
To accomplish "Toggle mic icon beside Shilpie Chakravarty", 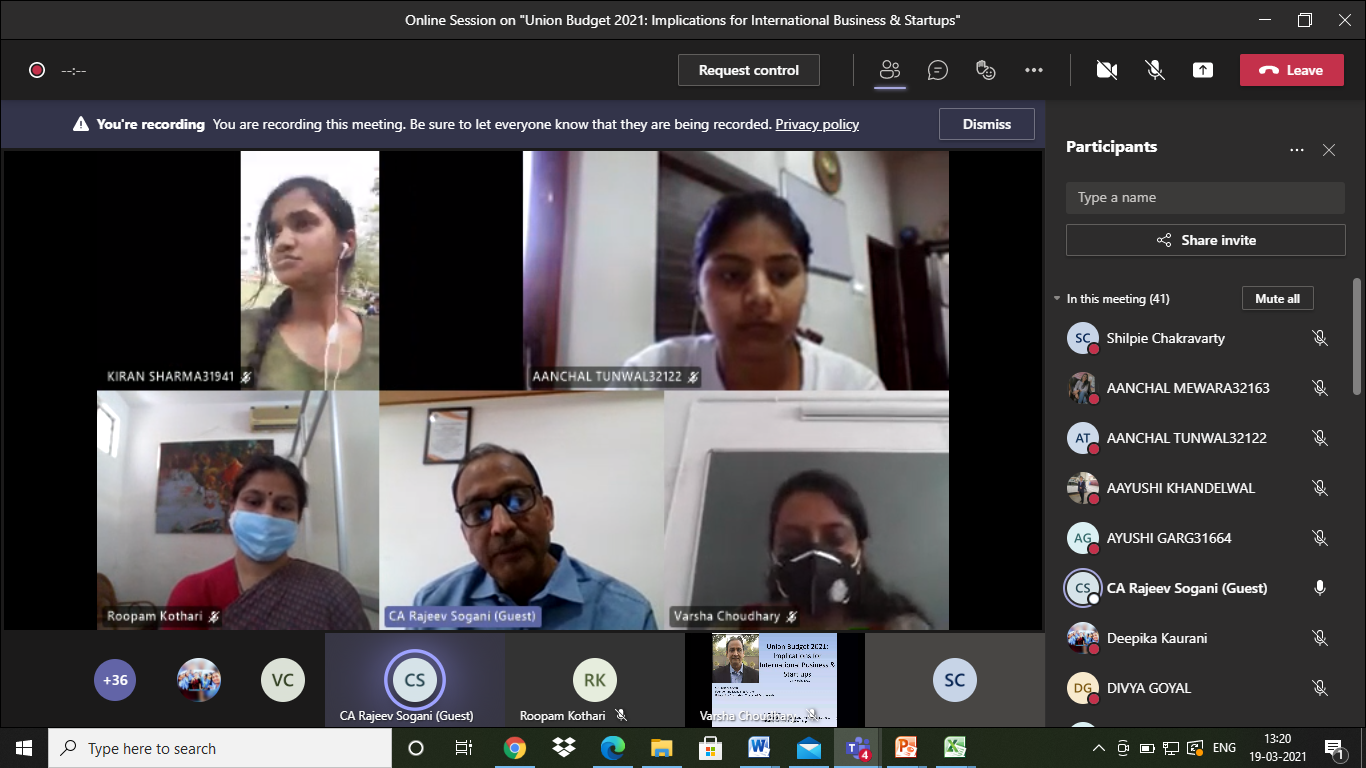I will [x=1320, y=338].
